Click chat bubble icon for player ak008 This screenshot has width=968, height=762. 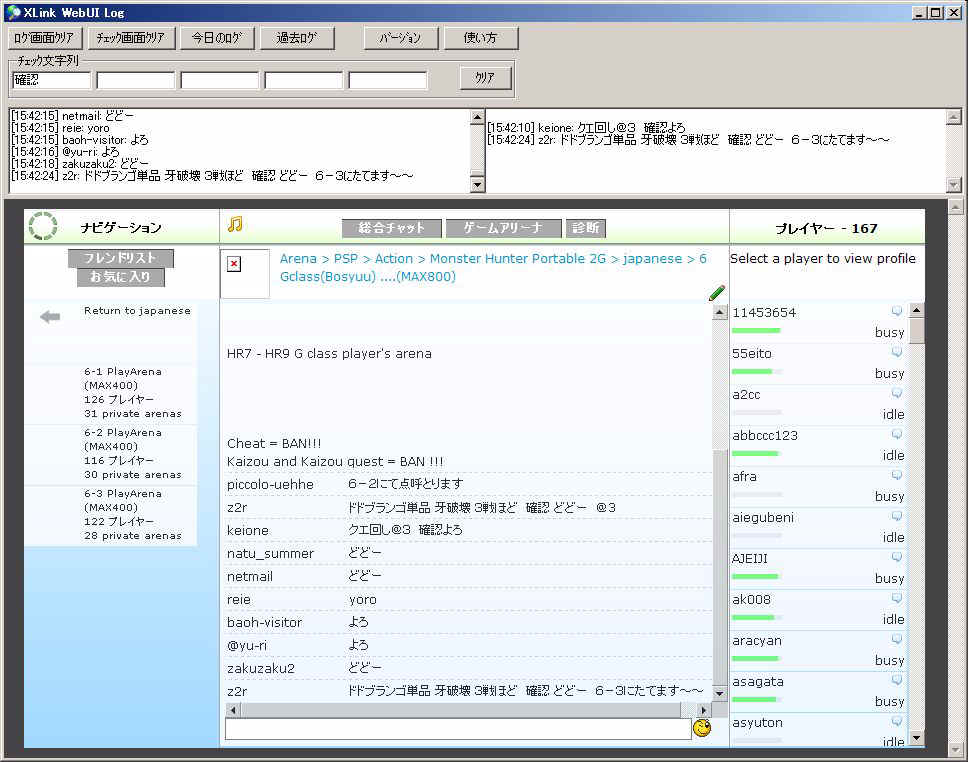(x=897, y=598)
